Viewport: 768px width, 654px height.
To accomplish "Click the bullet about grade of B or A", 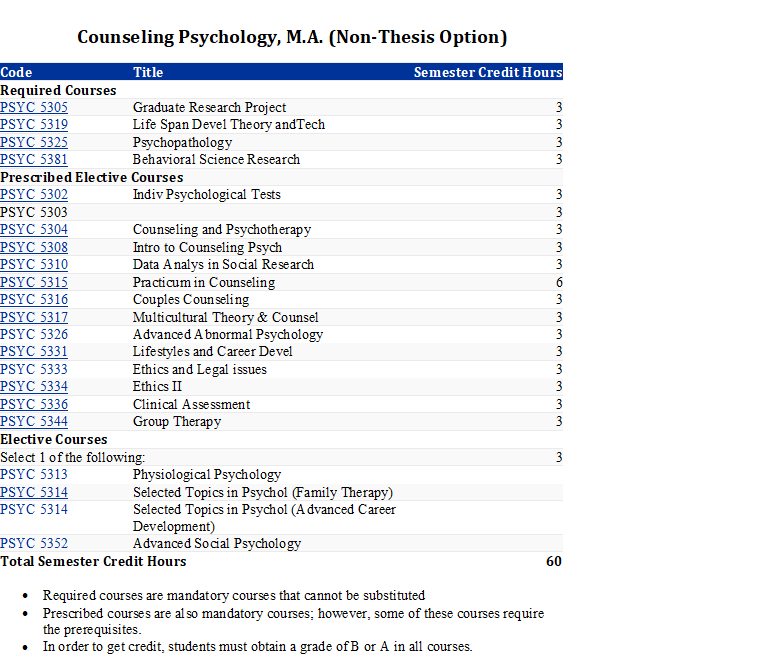I will point(258,646).
